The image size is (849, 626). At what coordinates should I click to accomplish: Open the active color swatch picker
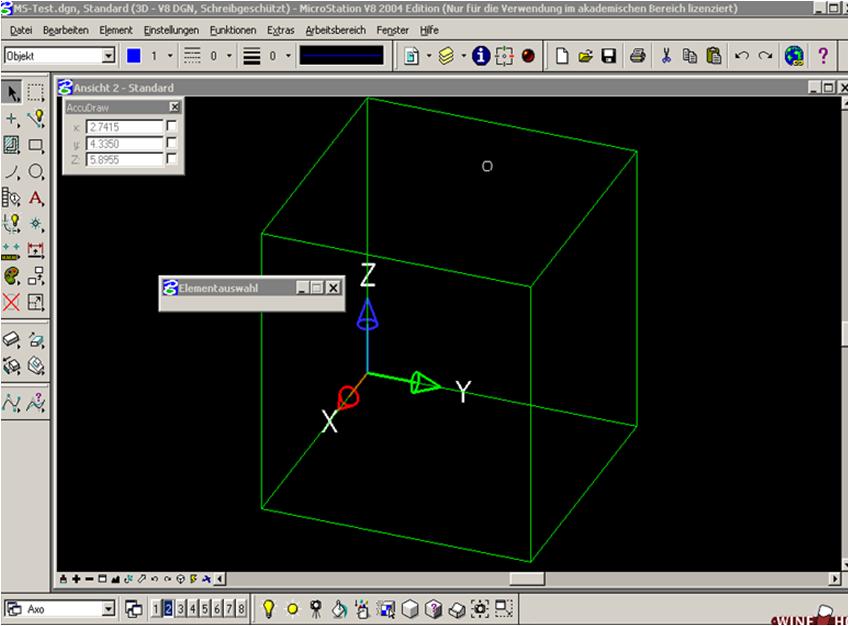[131, 57]
